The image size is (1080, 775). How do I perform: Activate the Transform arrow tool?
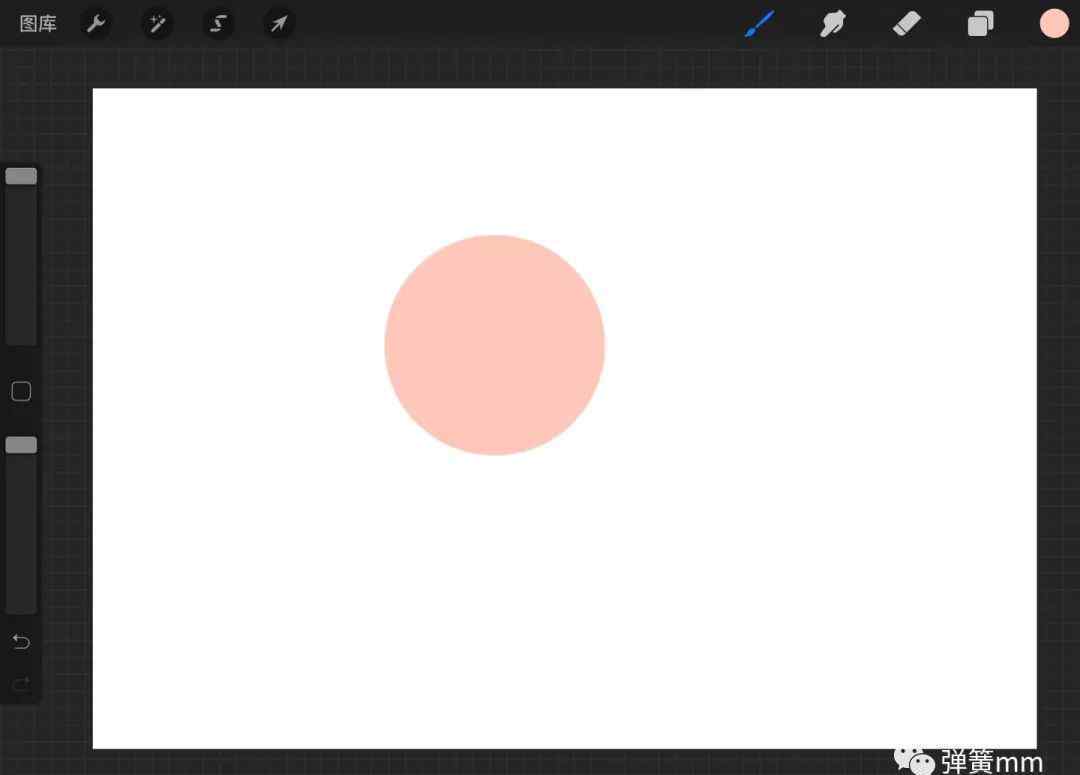point(279,24)
